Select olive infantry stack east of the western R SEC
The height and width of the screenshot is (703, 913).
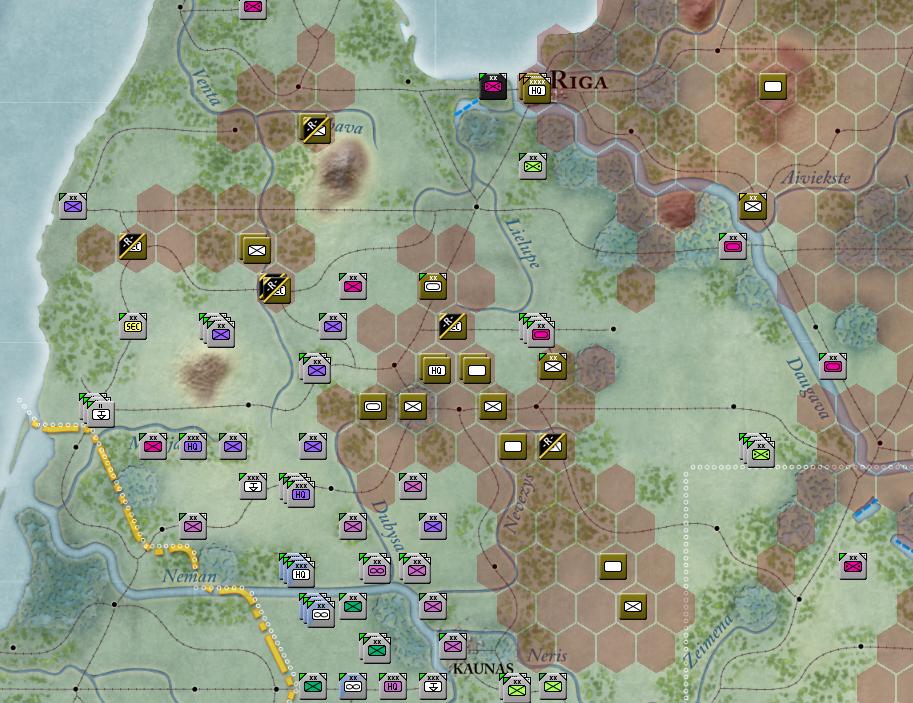click(x=255, y=249)
